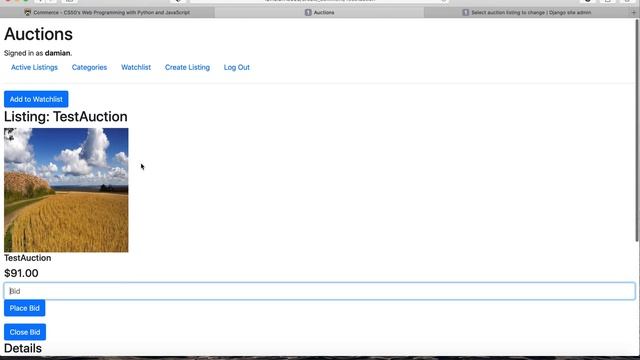Open the Active Listings link

(34, 67)
